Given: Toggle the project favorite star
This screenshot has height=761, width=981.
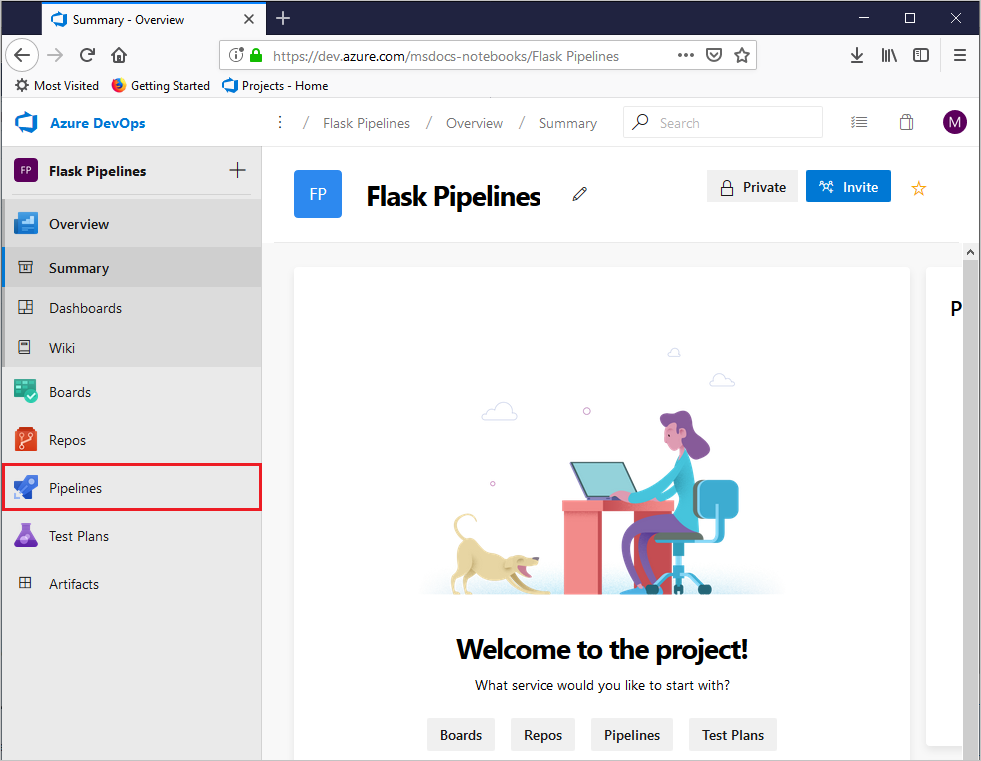Looking at the screenshot, I should pyautogui.click(x=918, y=187).
